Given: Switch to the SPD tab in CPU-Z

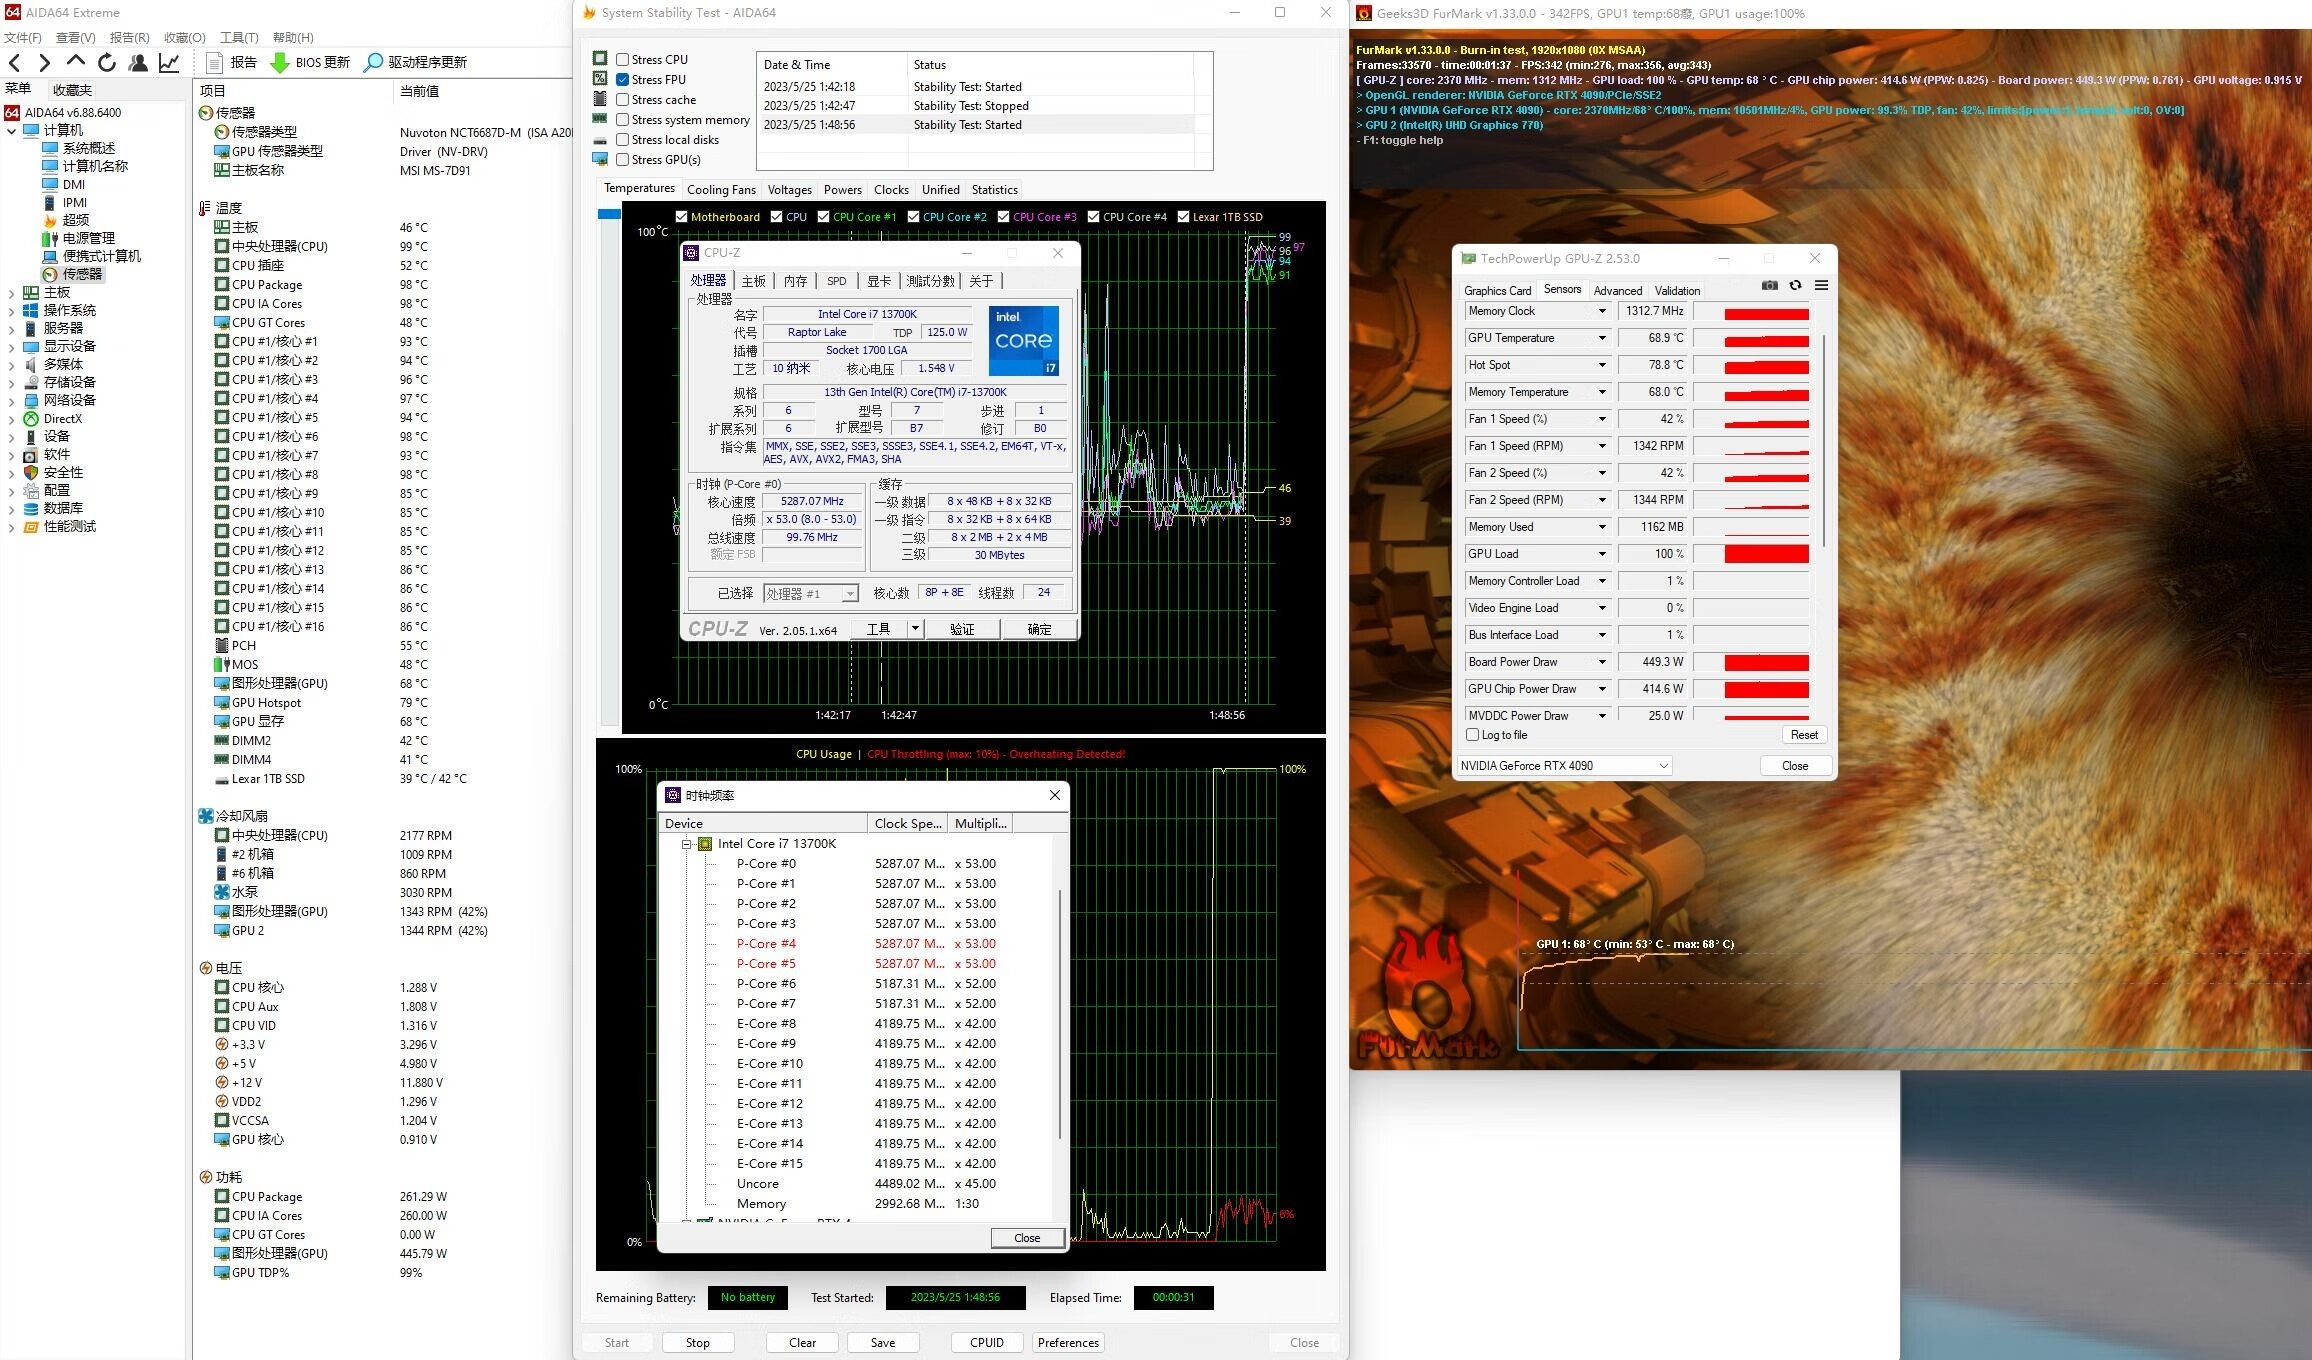Looking at the screenshot, I should pyautogui.click(x=836, y=281).
